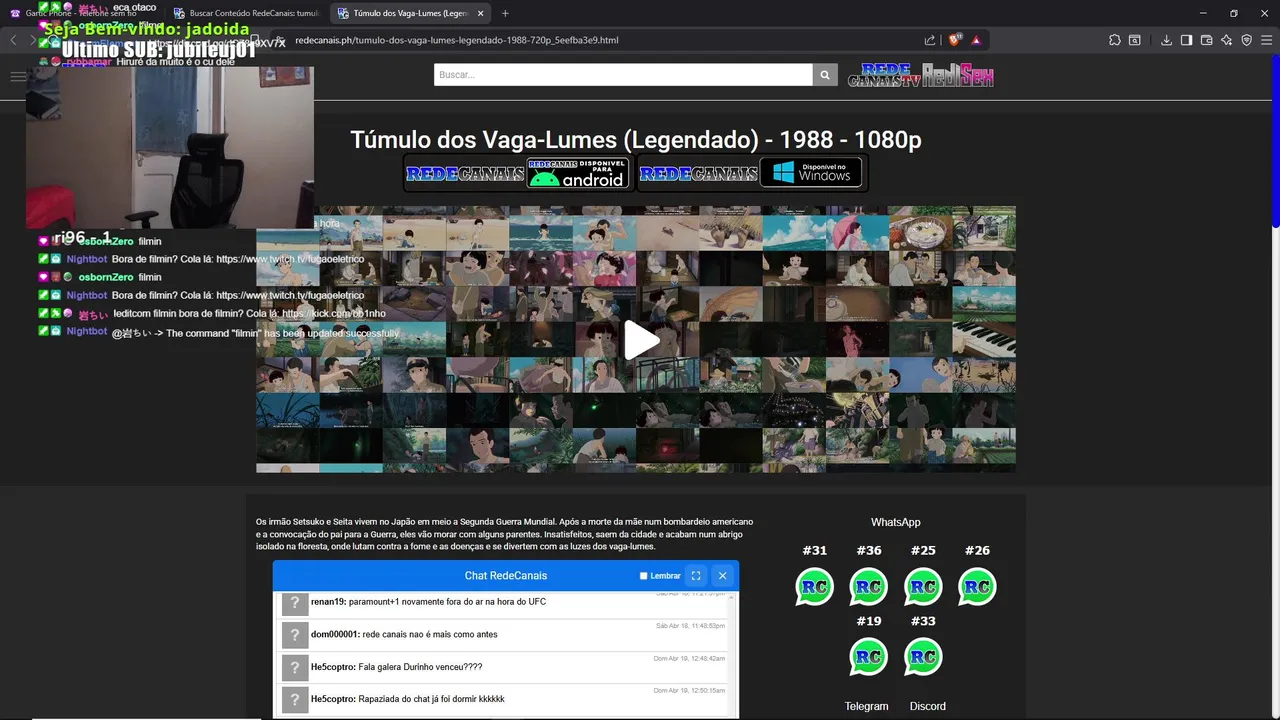The height and width of the screenshot is (720, 1280).
Task: Open the tab search toolbar icon
Action: coord(1135,40)
